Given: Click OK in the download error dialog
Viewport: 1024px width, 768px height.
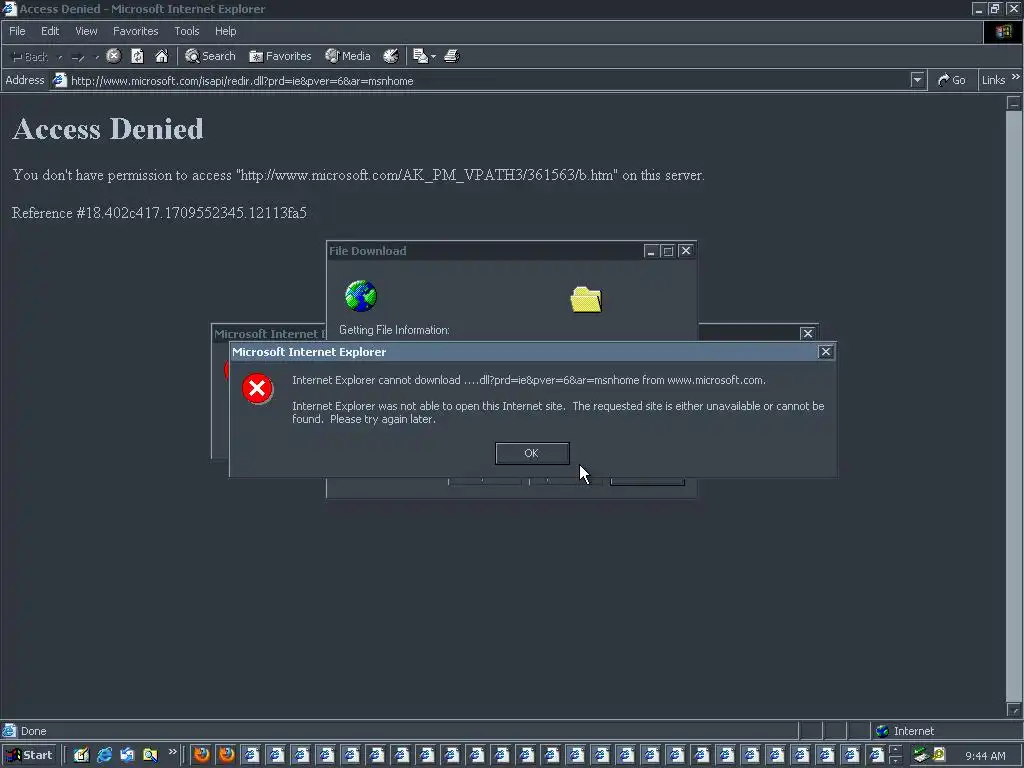Looking at the screenshot, I should [532, 453].
